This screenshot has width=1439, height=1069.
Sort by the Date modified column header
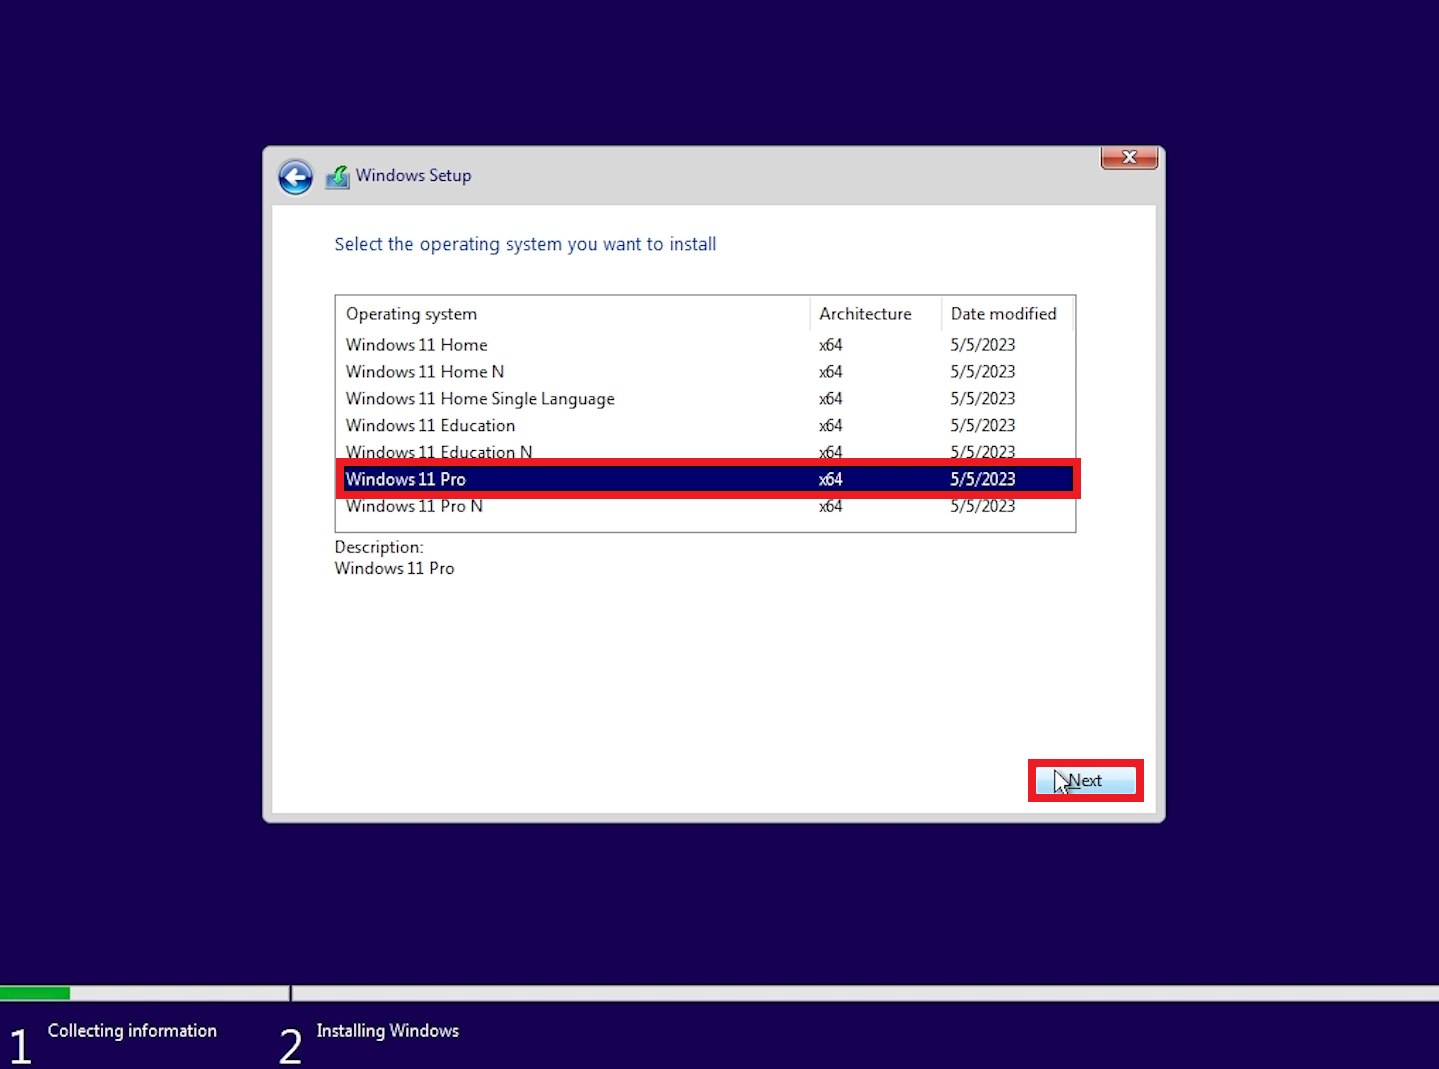click(x=1003, y=313)
